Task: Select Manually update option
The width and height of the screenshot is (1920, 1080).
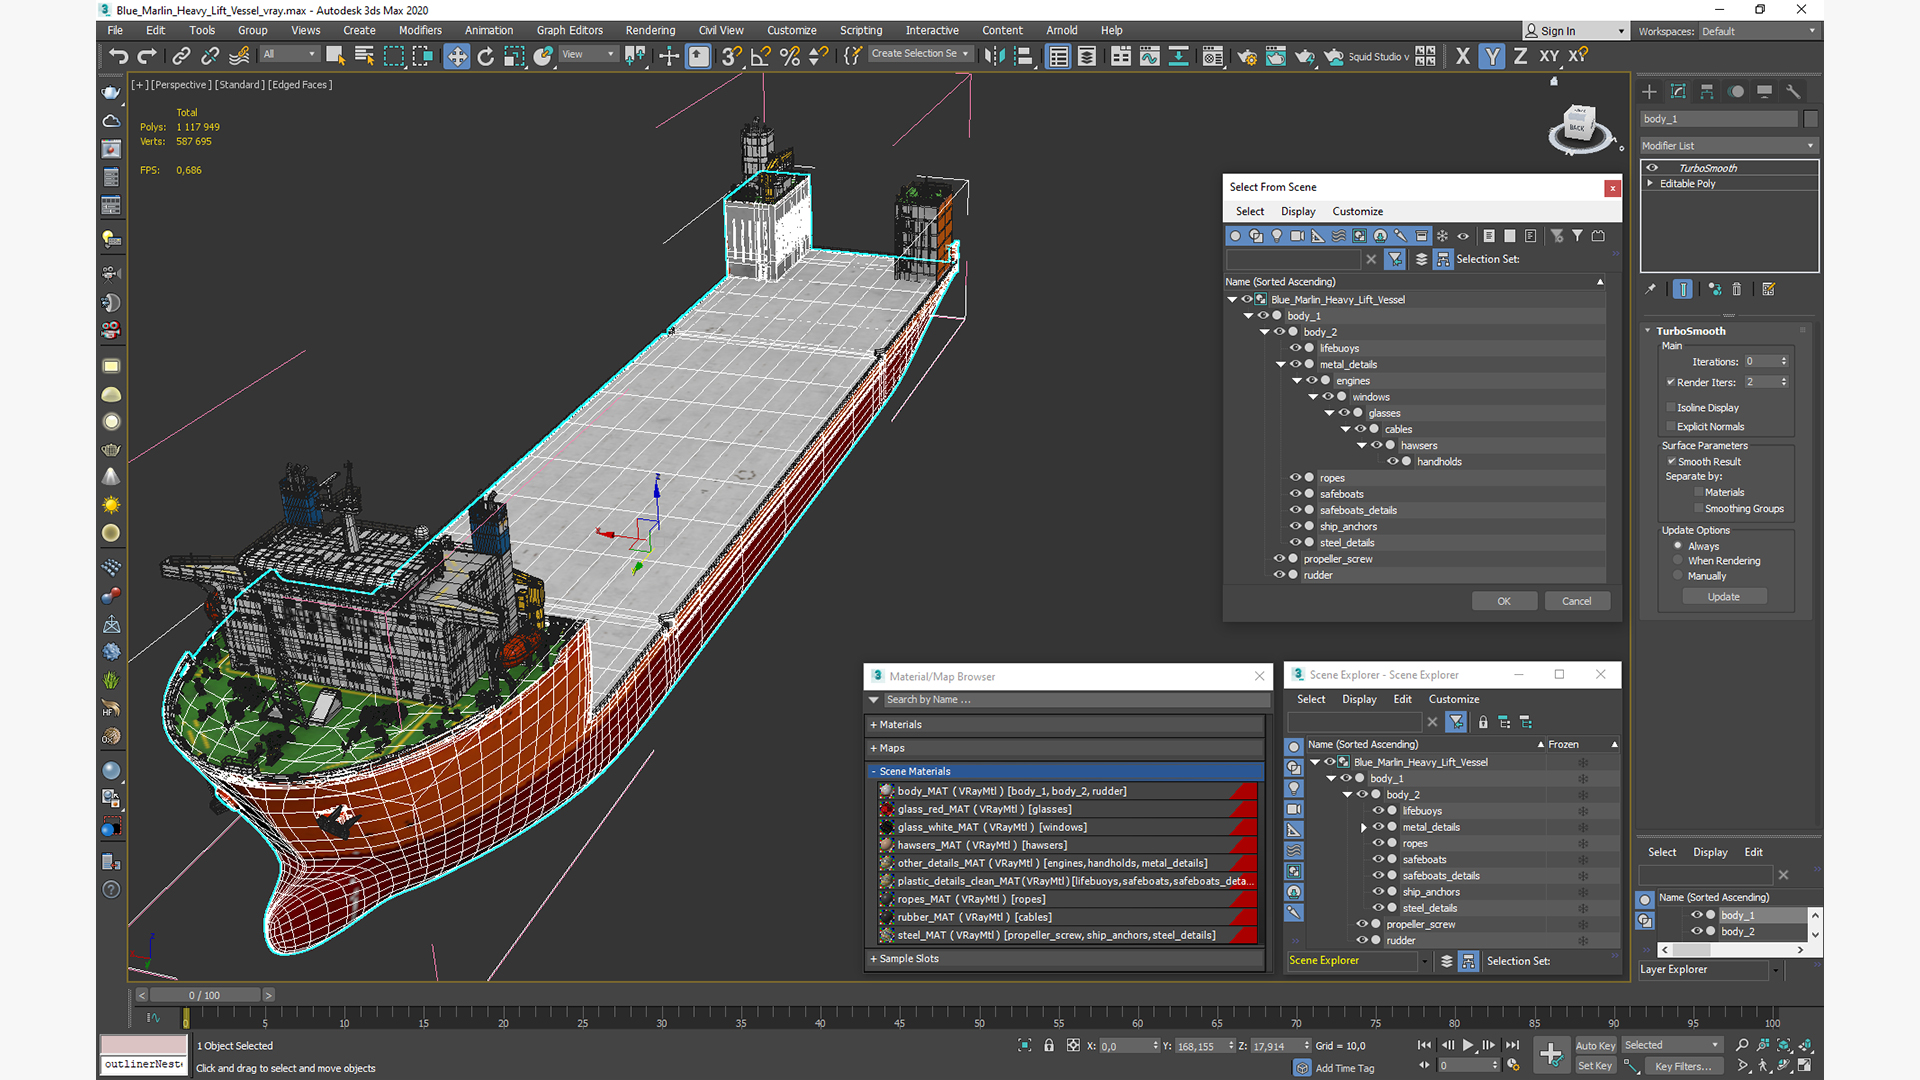Action: click(1678, 575)
